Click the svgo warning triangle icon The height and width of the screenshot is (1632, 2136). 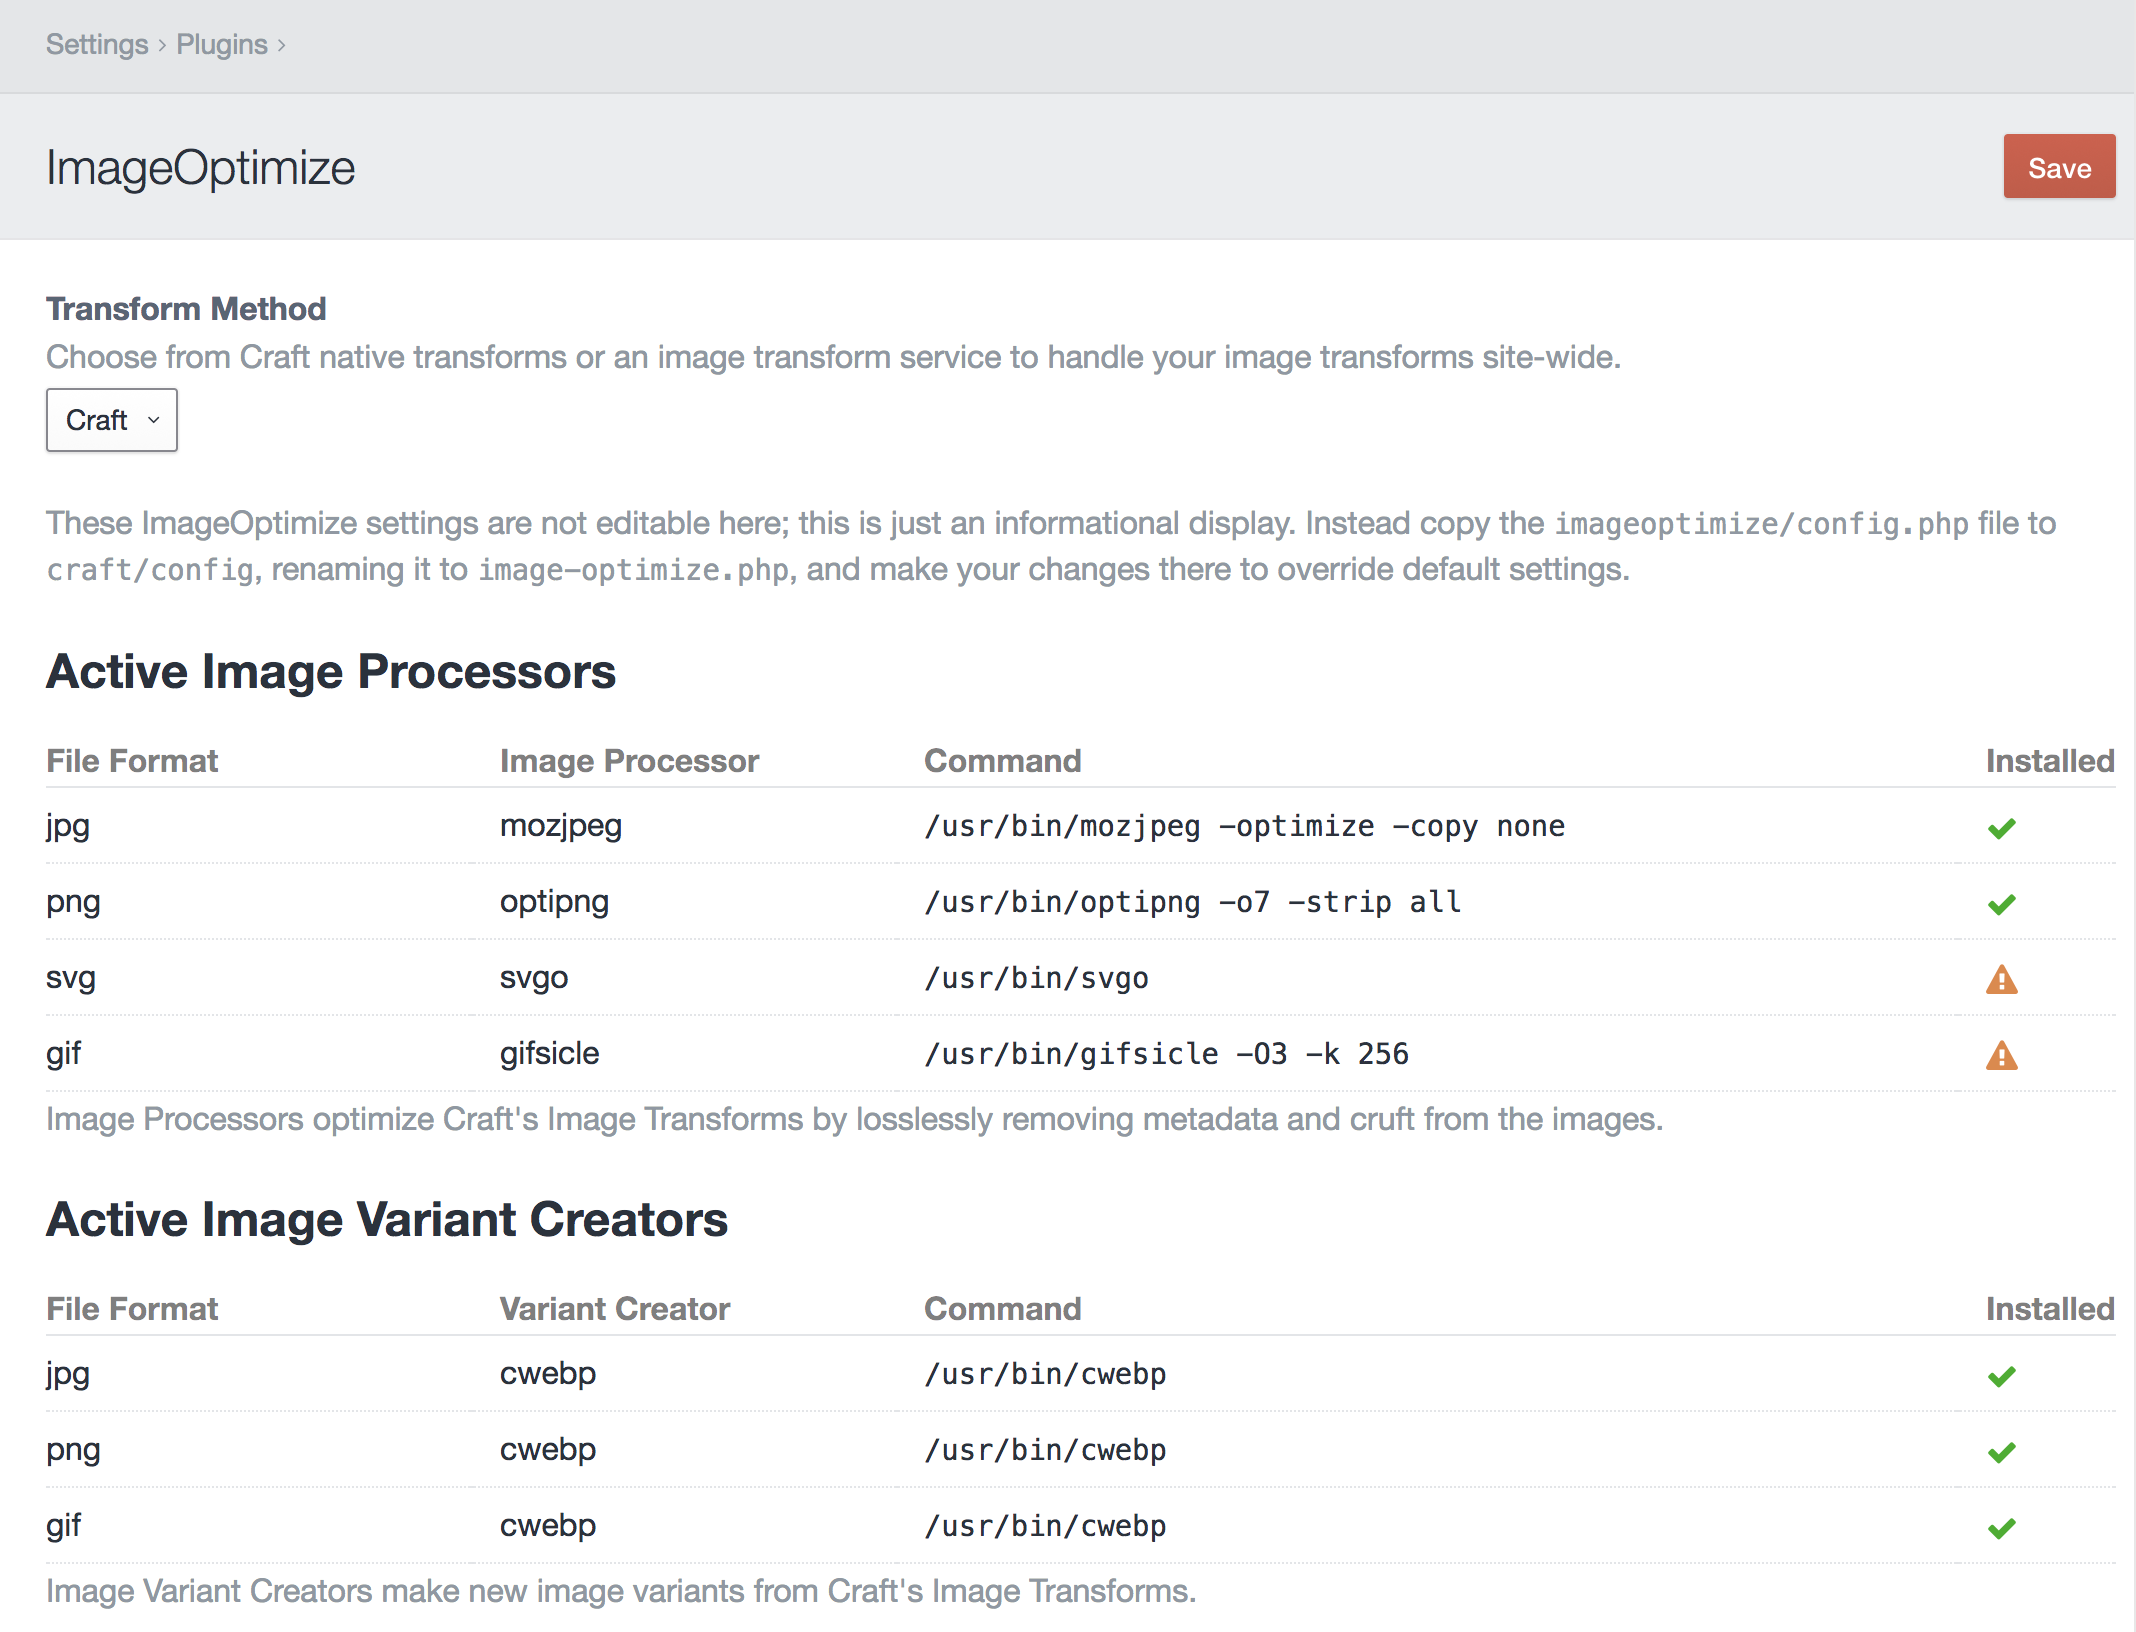tap(2001, 979)
